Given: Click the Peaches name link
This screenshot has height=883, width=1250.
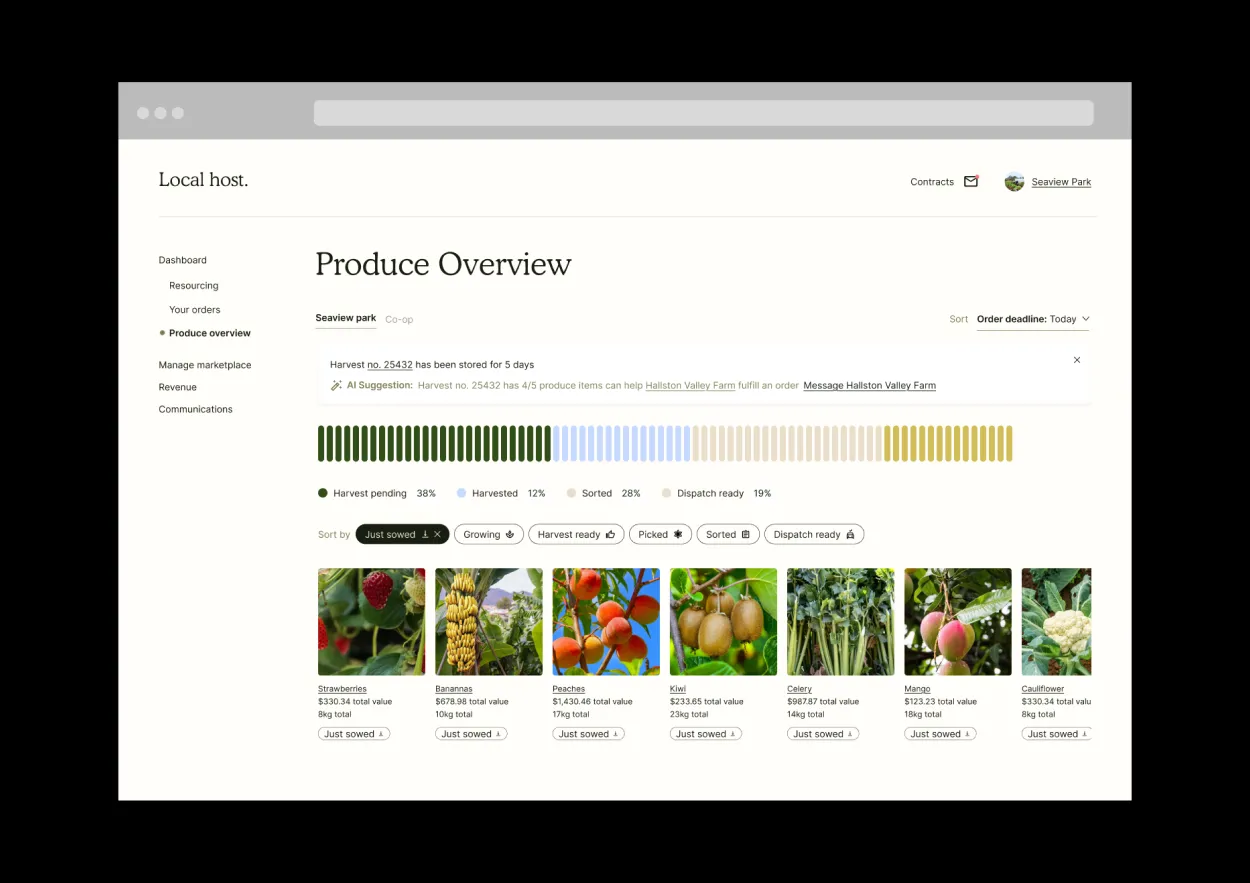Looking at the screenshot, I should click(569, 689).
